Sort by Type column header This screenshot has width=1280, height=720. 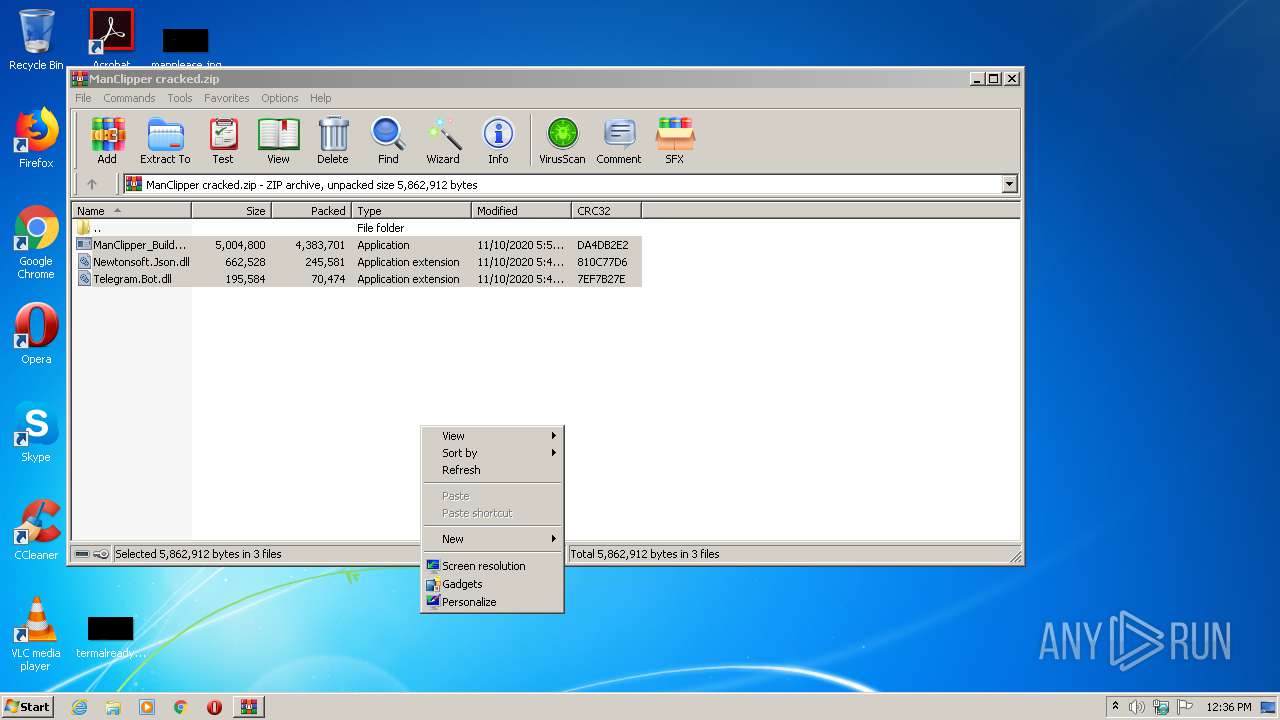click(411, 211)
